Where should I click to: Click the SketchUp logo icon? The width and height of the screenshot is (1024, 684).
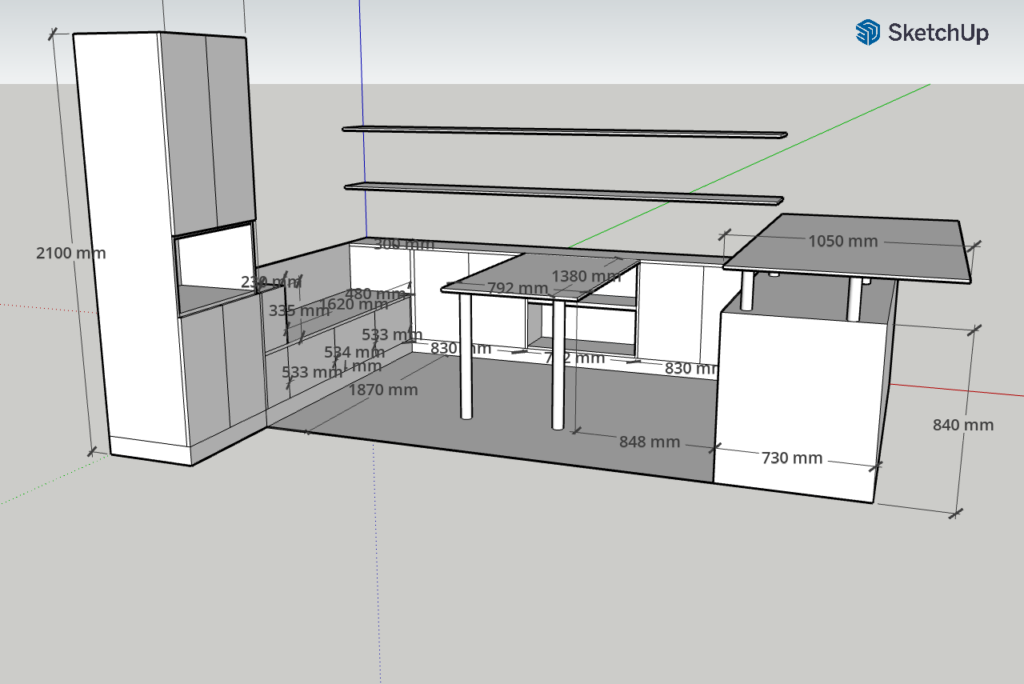[867, 33]
